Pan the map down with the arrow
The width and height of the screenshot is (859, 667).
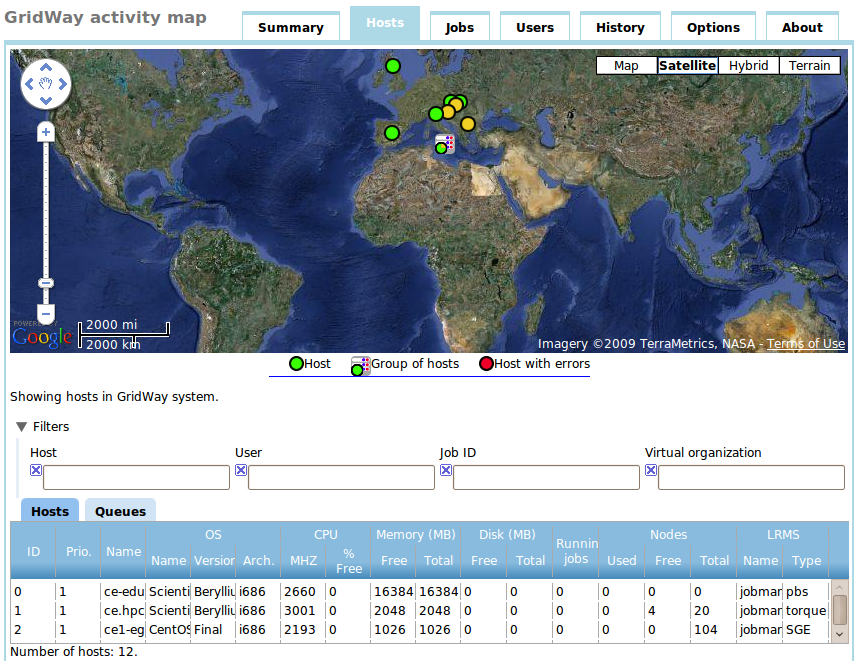tap(46, 100)
